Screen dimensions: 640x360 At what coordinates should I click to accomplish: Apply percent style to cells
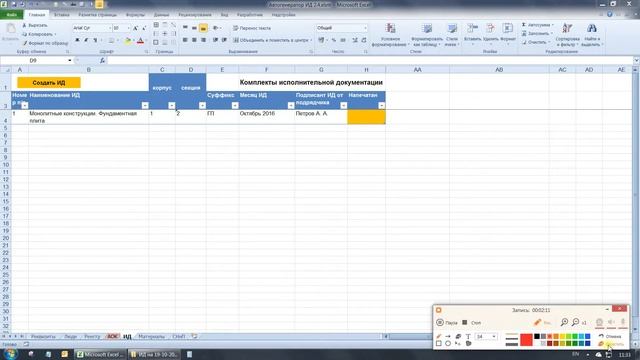333,40
